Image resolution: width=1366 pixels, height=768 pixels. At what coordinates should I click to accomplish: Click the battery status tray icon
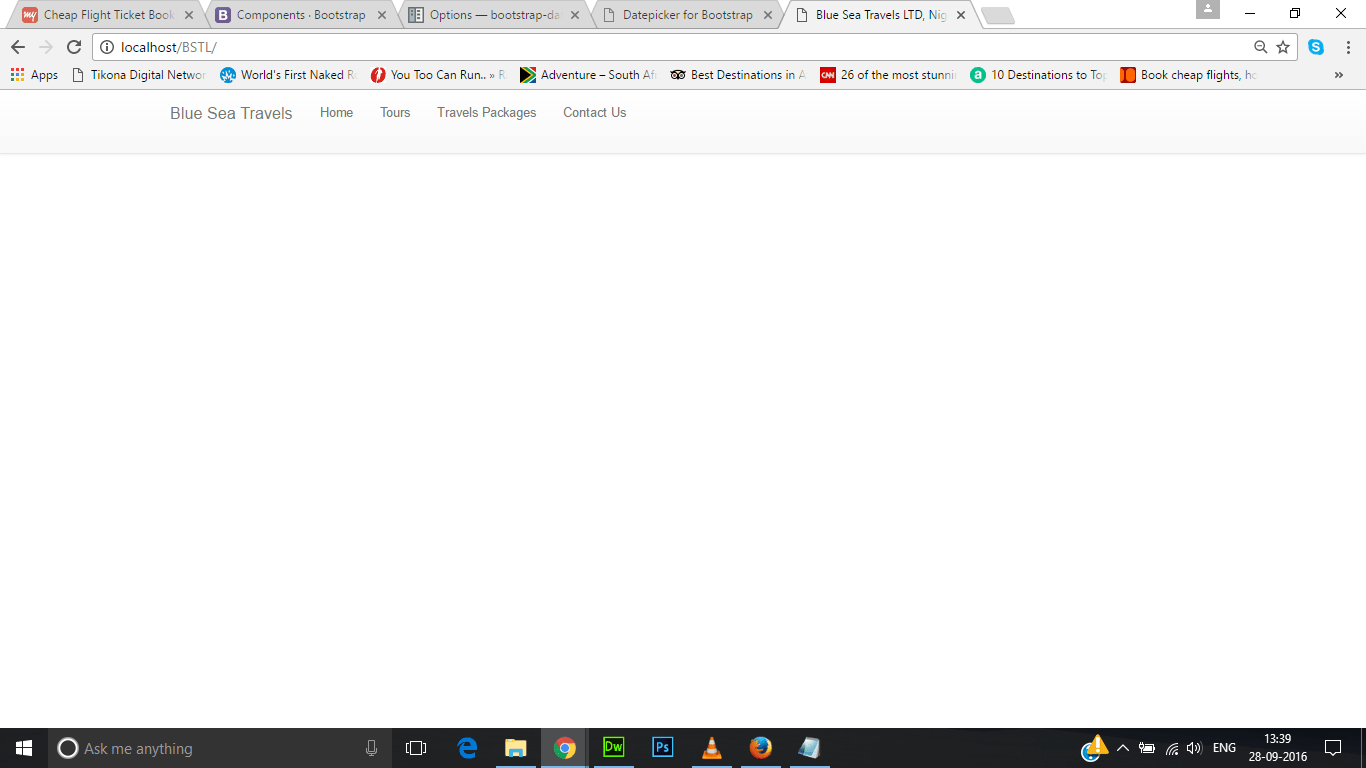(1147, 748)
